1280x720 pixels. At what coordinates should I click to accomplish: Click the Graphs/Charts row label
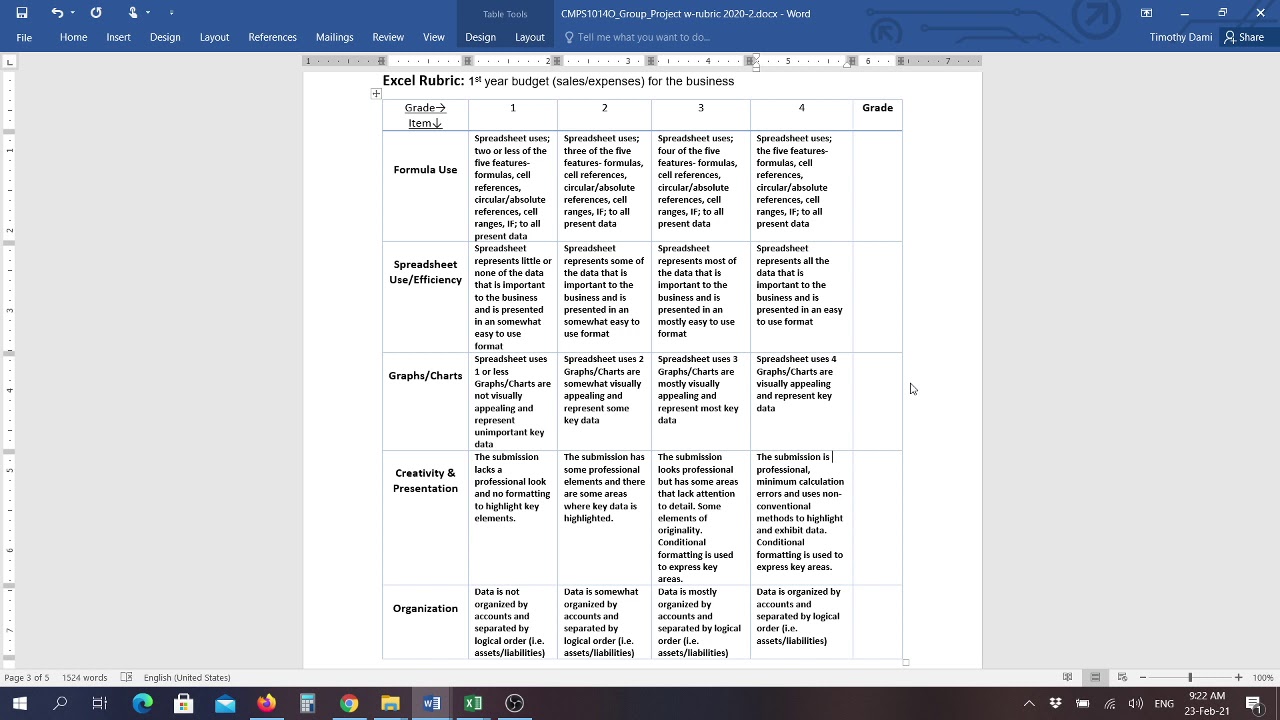(425, 376)
